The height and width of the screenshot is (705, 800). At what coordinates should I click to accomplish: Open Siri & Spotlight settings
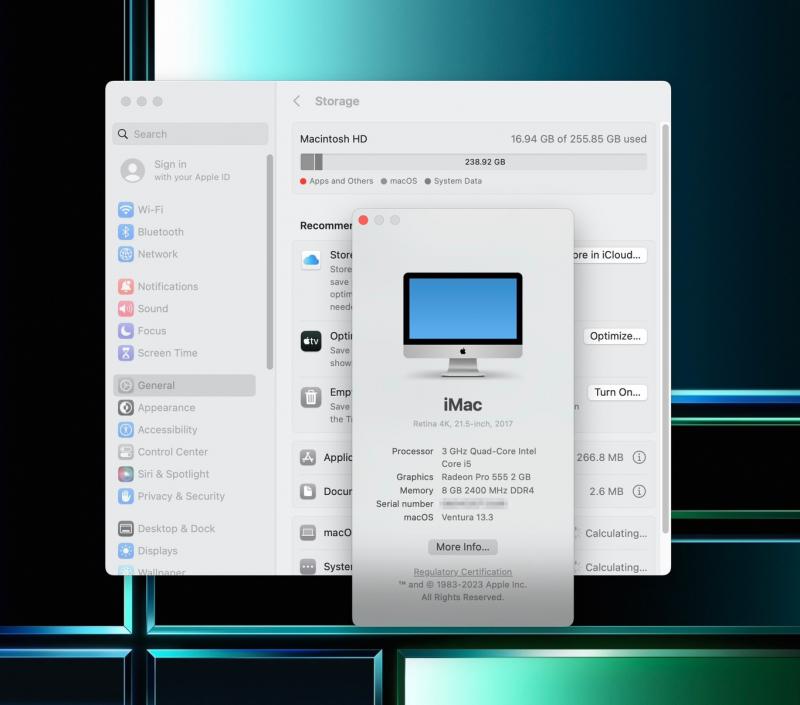point(164,474)
